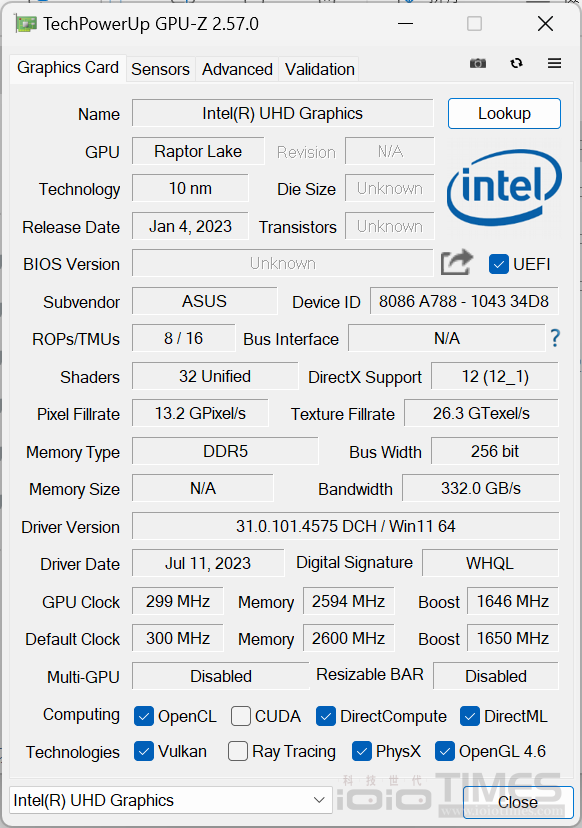Click the GPU-Z title bar app icon

coord(25,24)
